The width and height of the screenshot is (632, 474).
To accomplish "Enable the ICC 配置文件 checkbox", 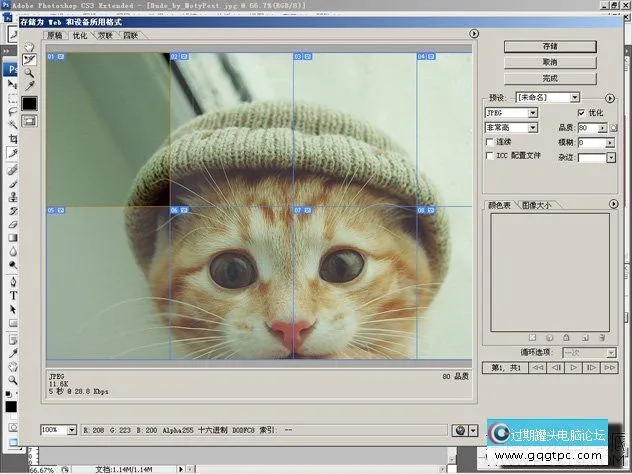I will coord(490,156).
